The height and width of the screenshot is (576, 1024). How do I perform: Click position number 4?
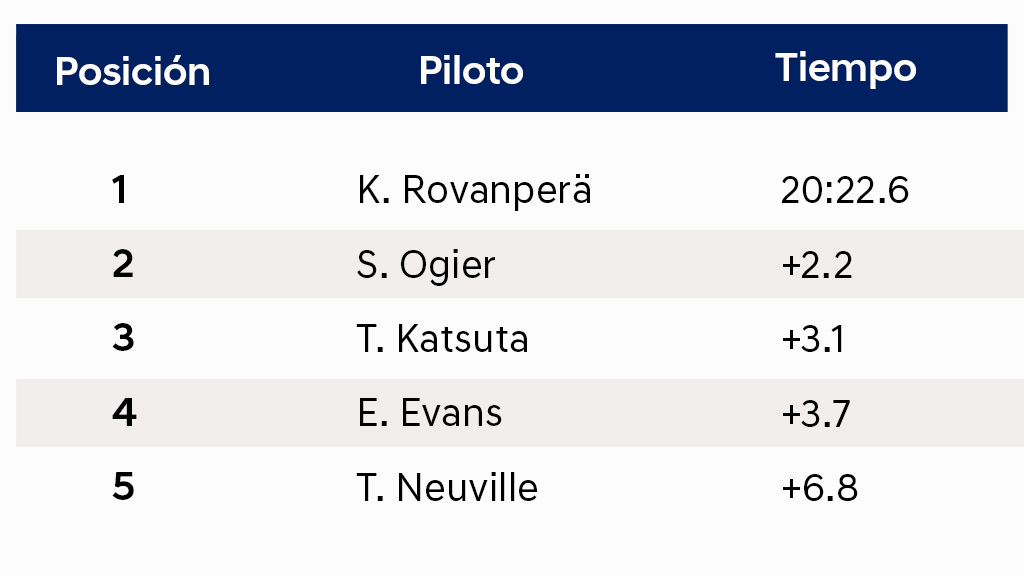124,413
